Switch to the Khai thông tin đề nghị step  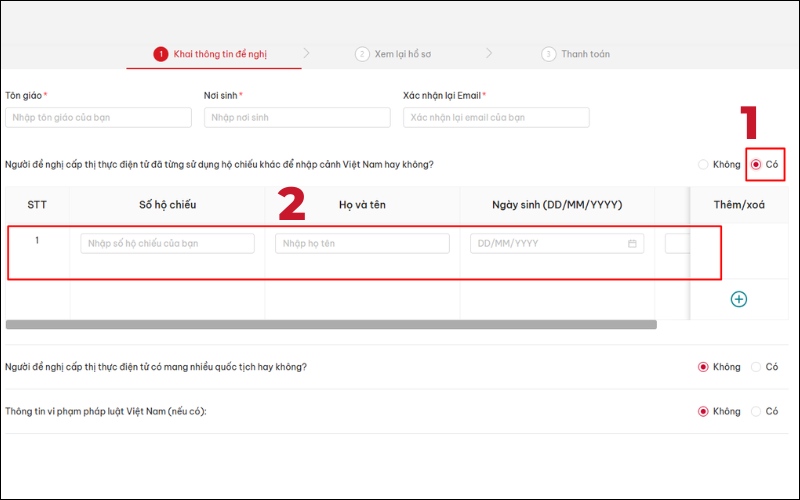pos(219,54)
